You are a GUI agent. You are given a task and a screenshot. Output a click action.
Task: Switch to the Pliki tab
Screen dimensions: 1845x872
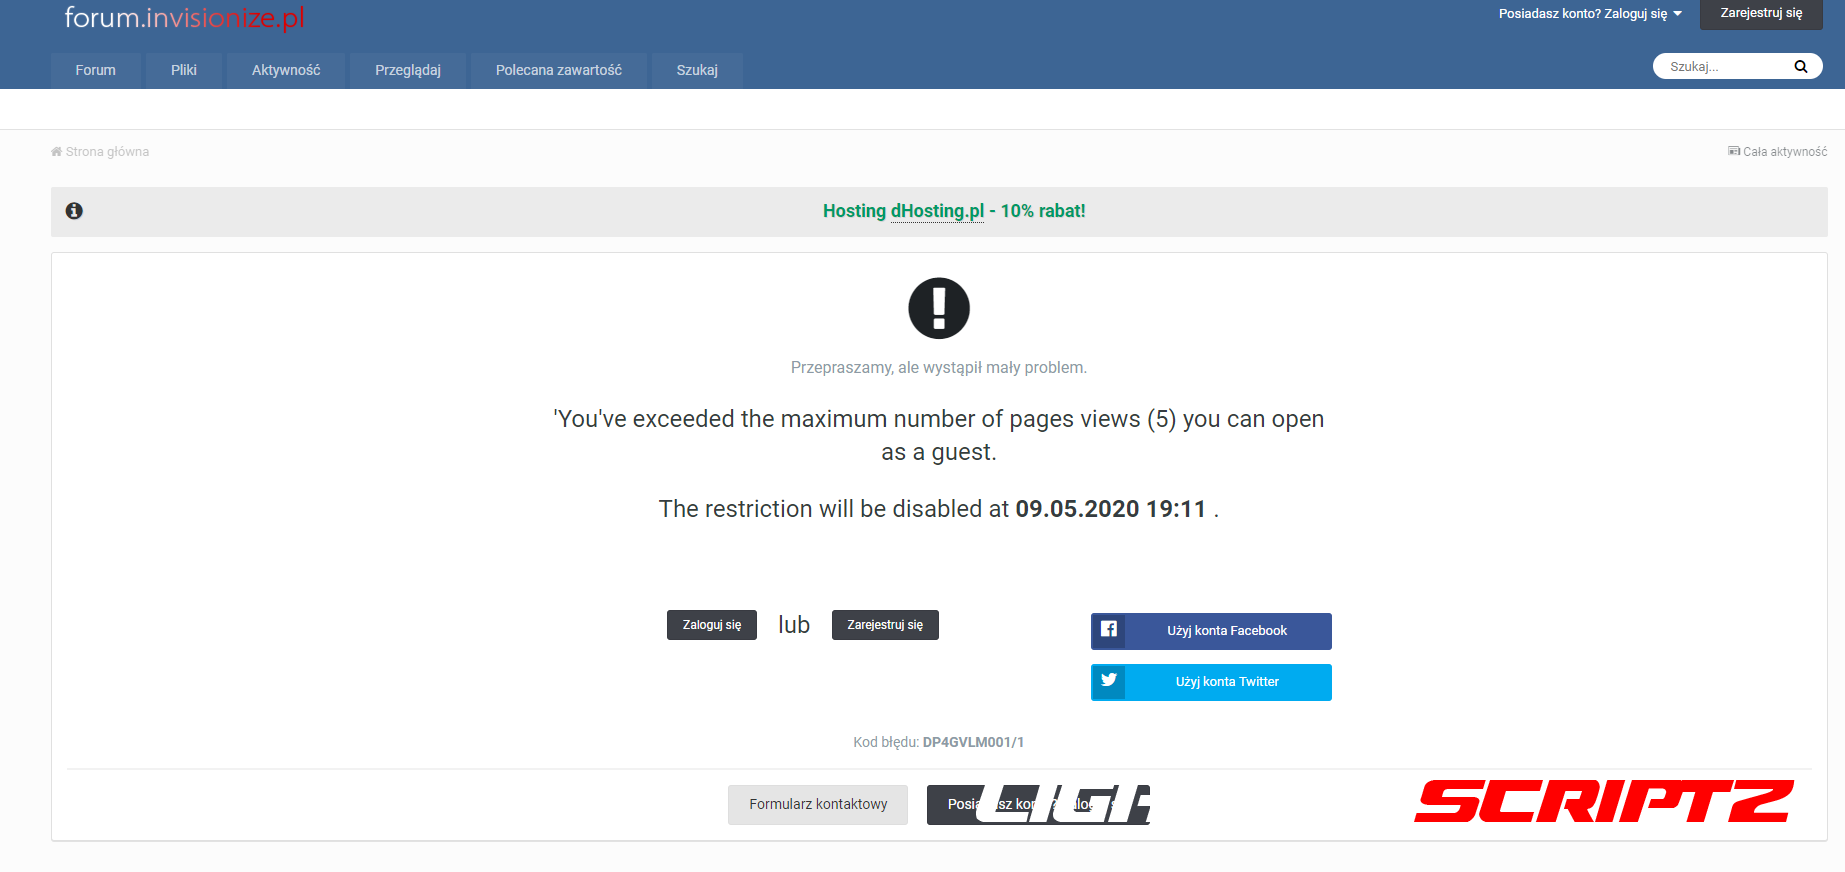(x=184, y=70)
